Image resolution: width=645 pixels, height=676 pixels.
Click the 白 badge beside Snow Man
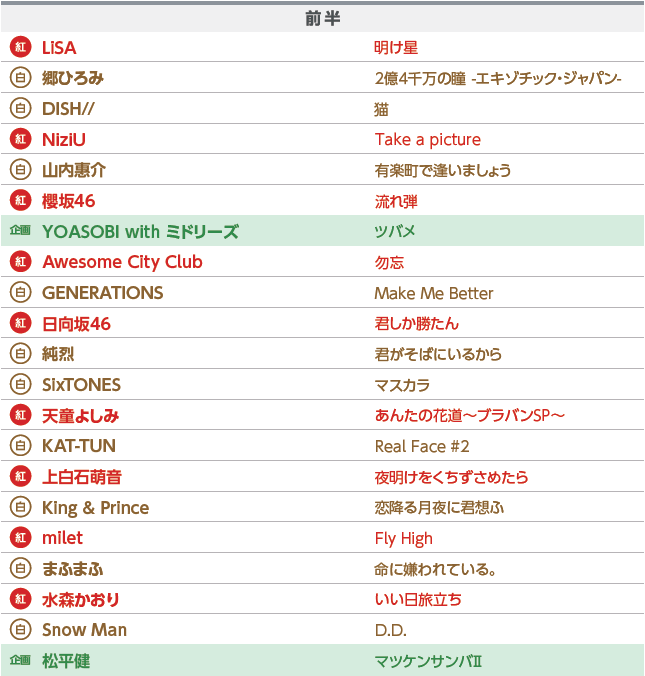tap(20, 629)
